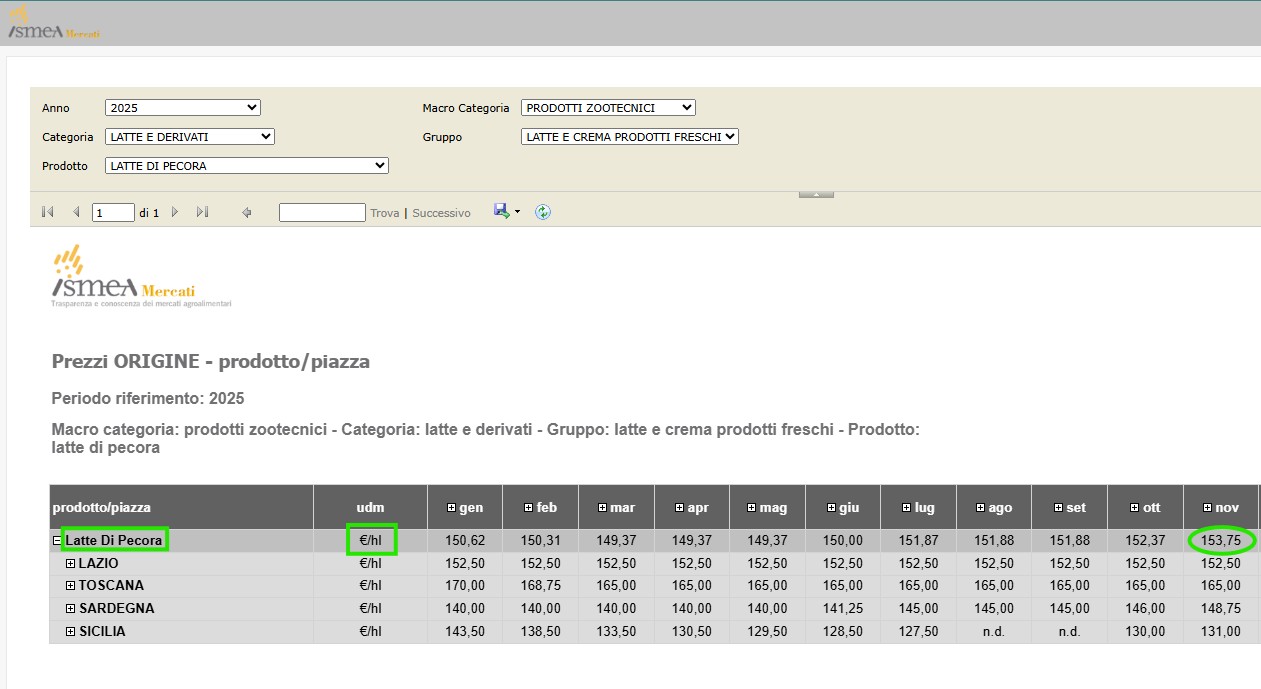Select SICILIA lug value 127,50
This screenshot has width=1261, height=689.
pos(918,632)
